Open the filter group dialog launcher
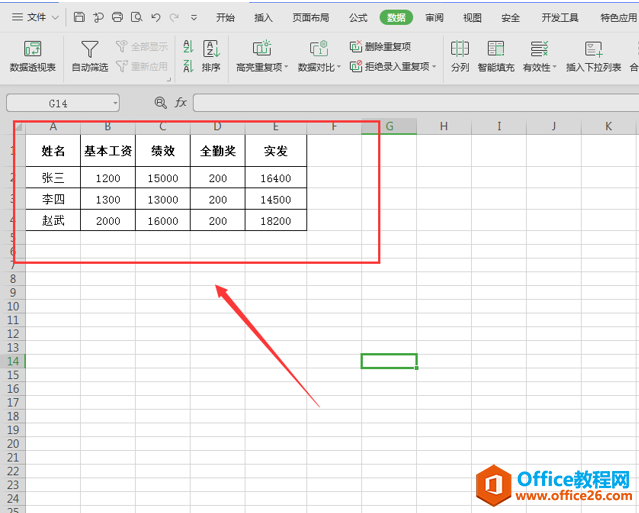 pyautogui.click(x=169, y=80)
